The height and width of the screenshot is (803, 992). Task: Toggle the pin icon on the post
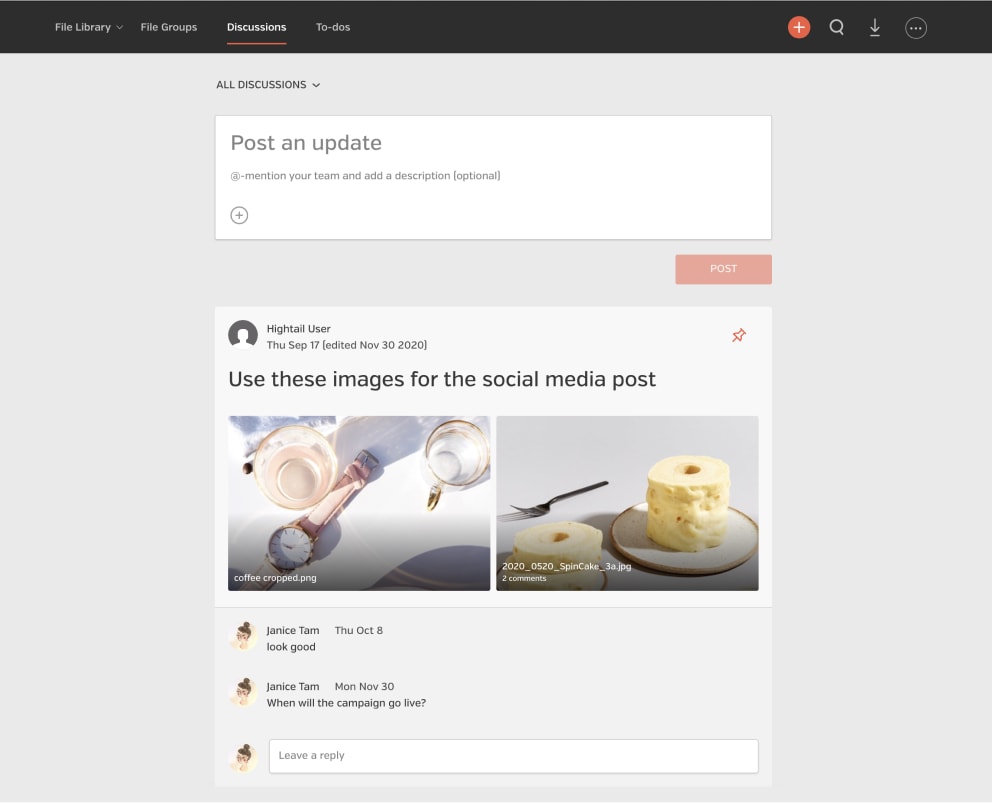tap(738, 336)
